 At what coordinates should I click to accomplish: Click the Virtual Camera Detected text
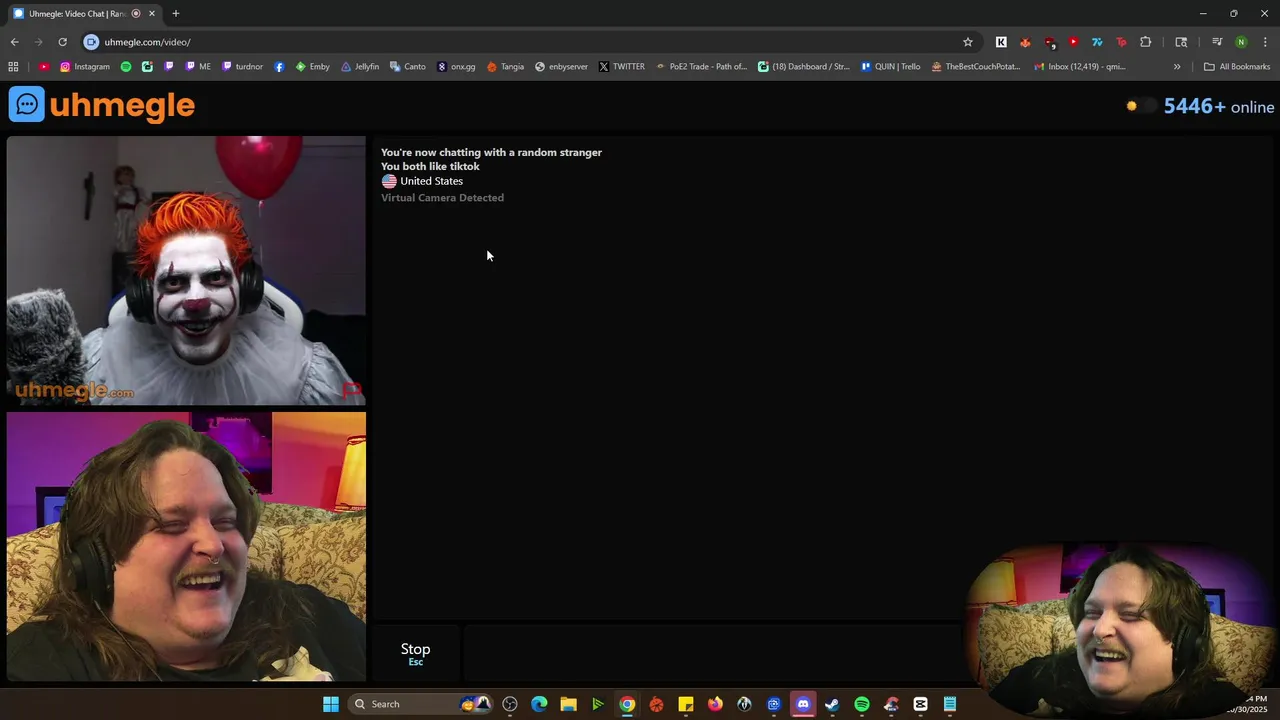point(442,198)
